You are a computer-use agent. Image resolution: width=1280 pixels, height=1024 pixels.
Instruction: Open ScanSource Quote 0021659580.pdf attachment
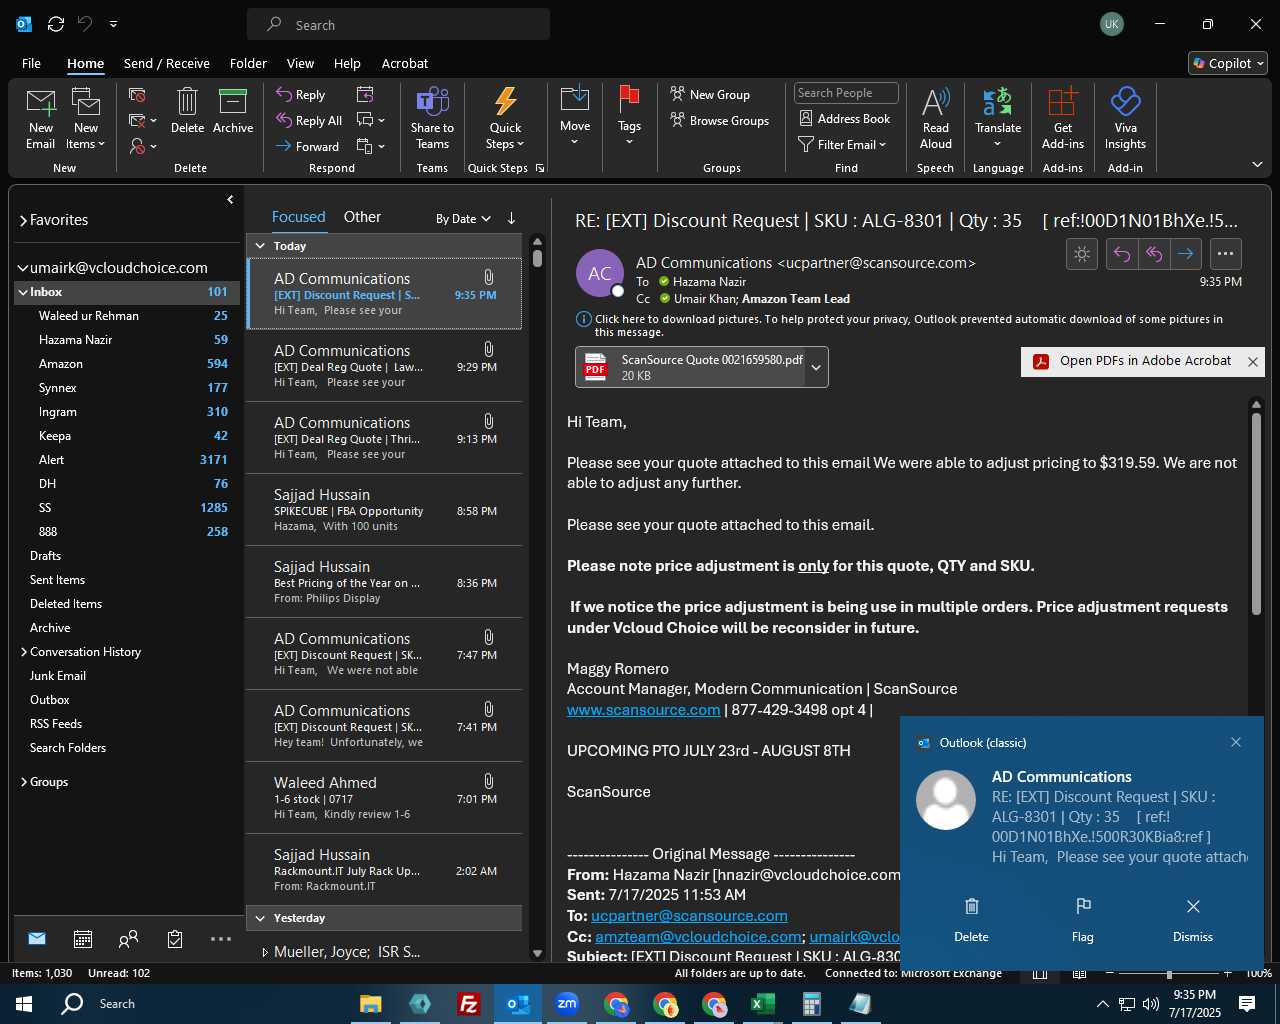(692, 367)
